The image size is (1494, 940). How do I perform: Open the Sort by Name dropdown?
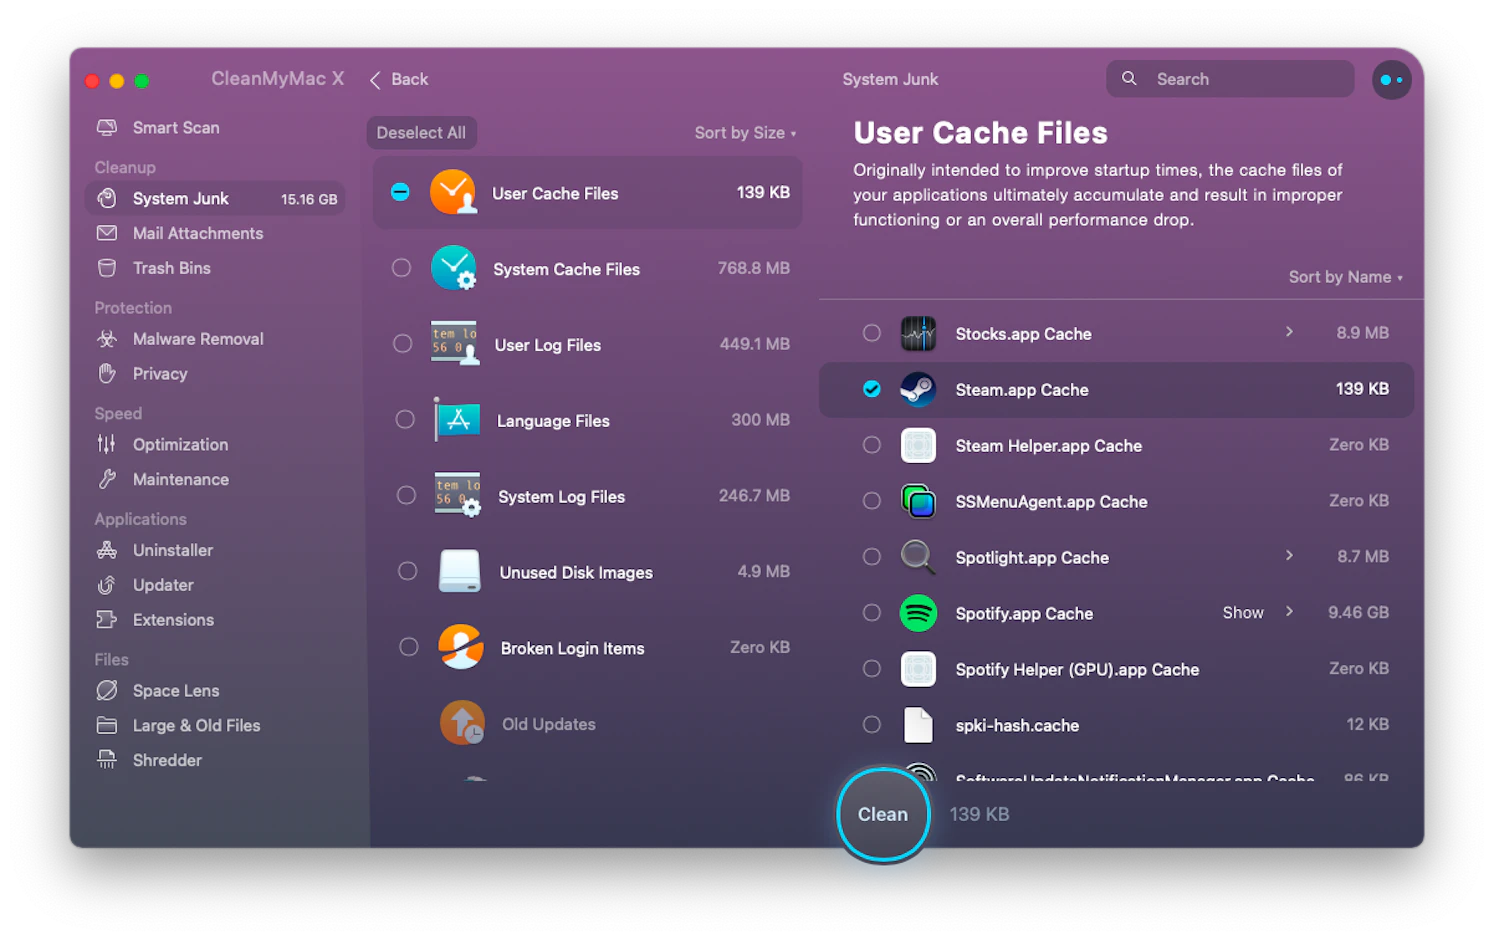1345,277
